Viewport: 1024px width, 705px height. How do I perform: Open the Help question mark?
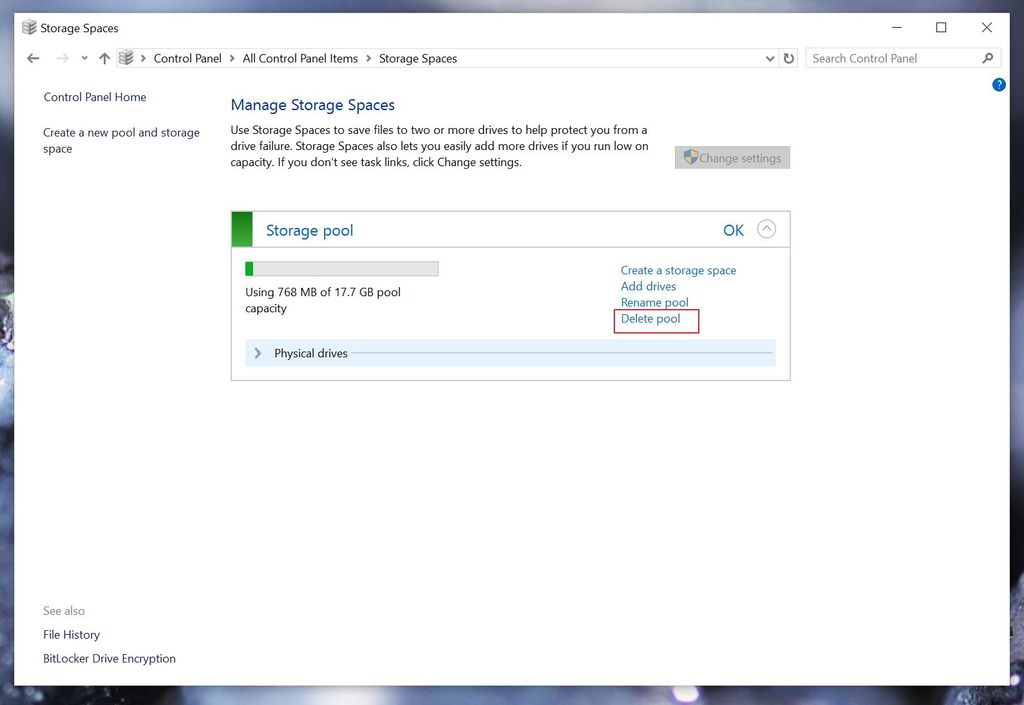point(999,85)
